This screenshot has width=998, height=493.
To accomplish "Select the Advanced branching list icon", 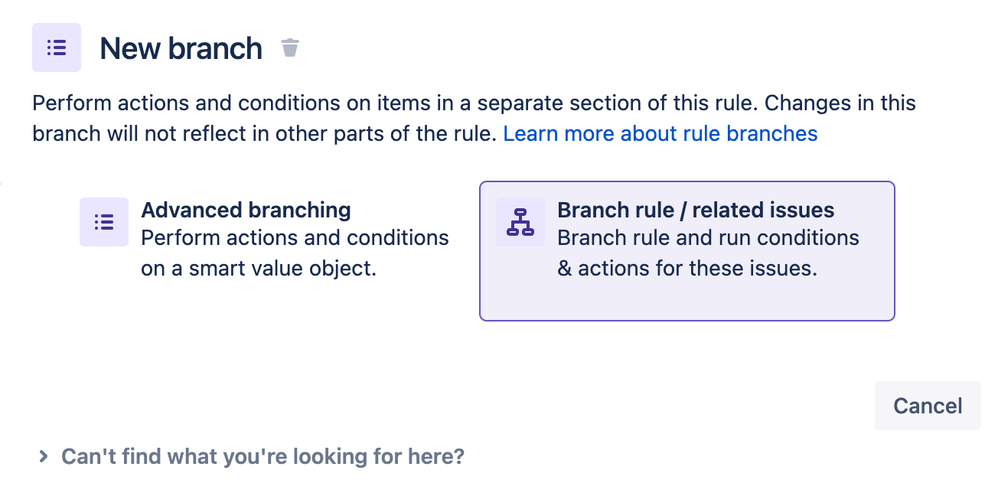I will [104, 222].
